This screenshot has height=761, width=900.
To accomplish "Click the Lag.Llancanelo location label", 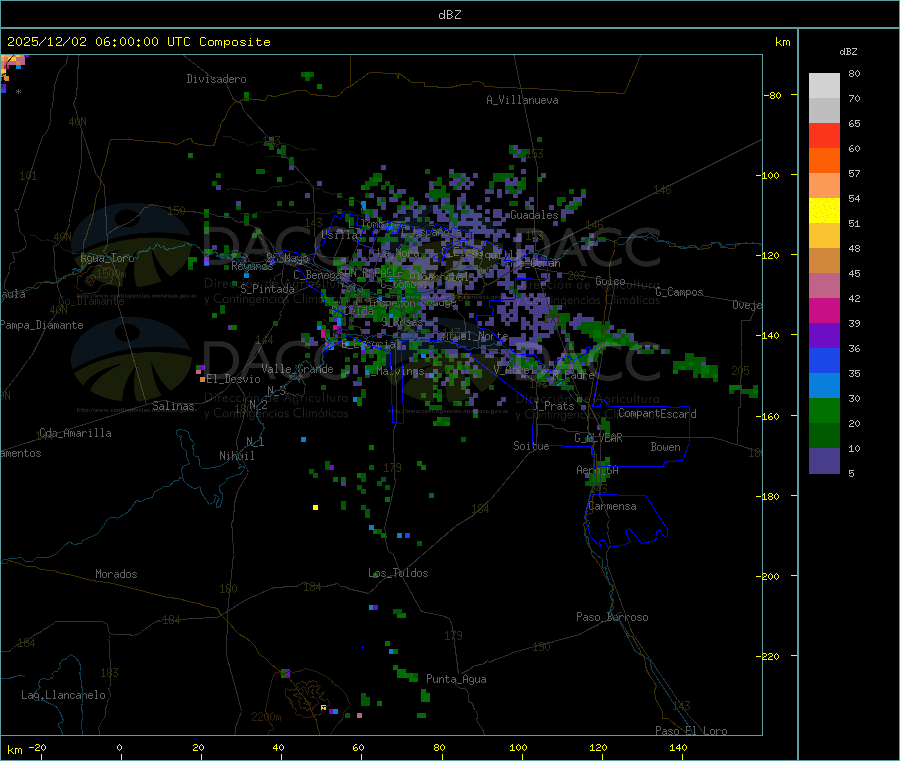I will (x=63, y=696).
